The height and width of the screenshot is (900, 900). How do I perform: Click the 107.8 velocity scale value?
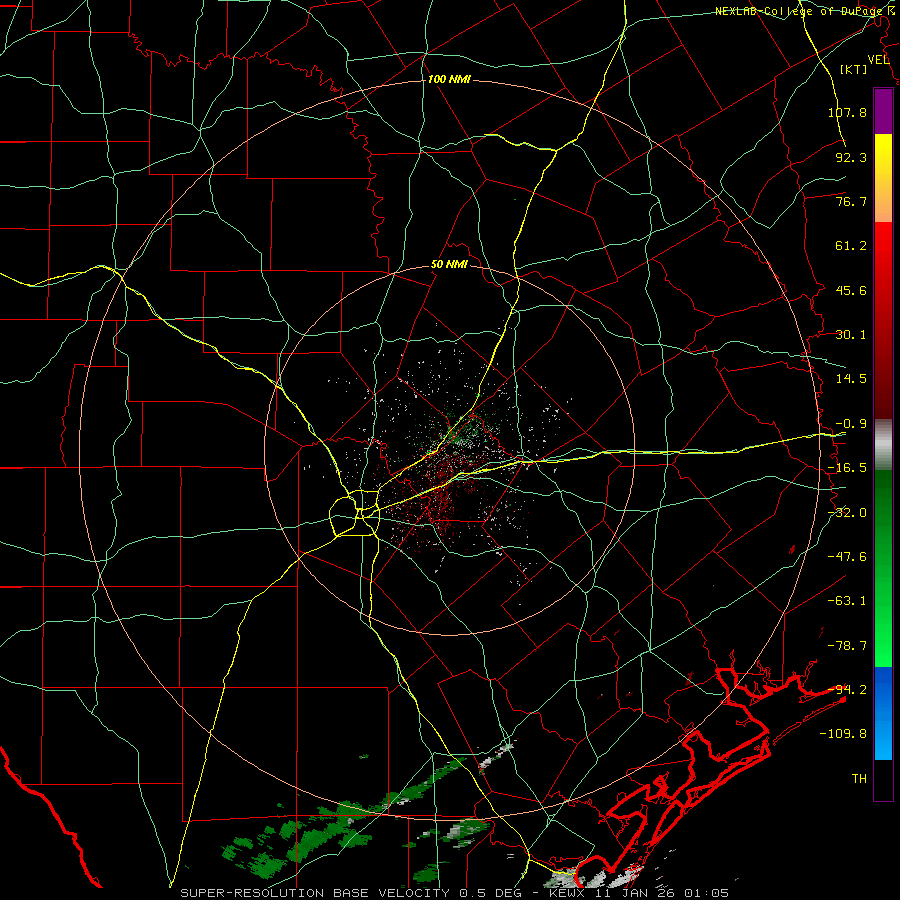pos(847,112)
